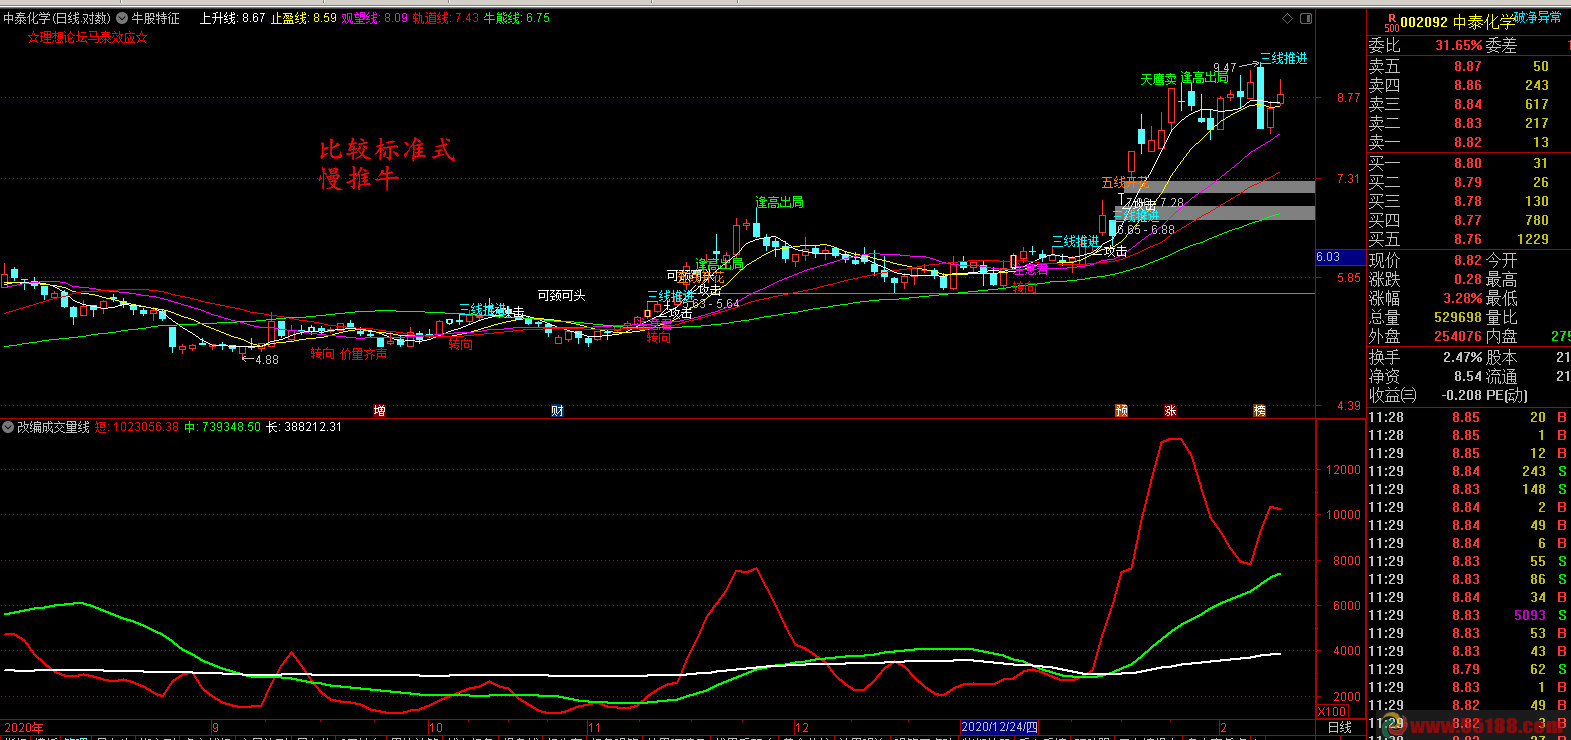Click the 榜 ranking event marker
Screen dimensions: 1571x740
pos(1259,411)
